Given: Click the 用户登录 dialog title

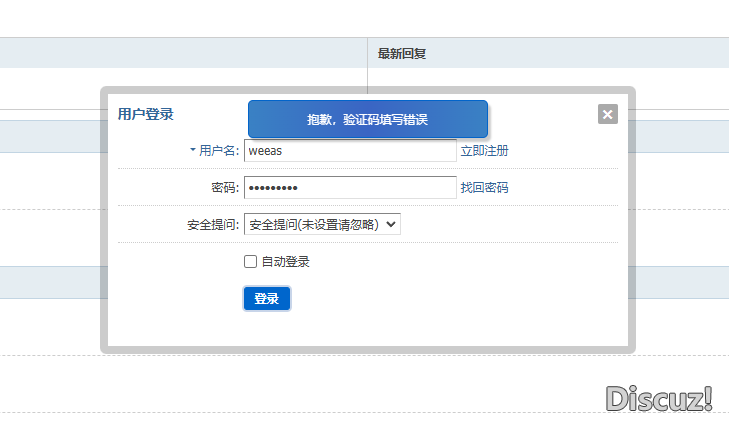Looking at the screenshot, I should [x=146, y=114].
